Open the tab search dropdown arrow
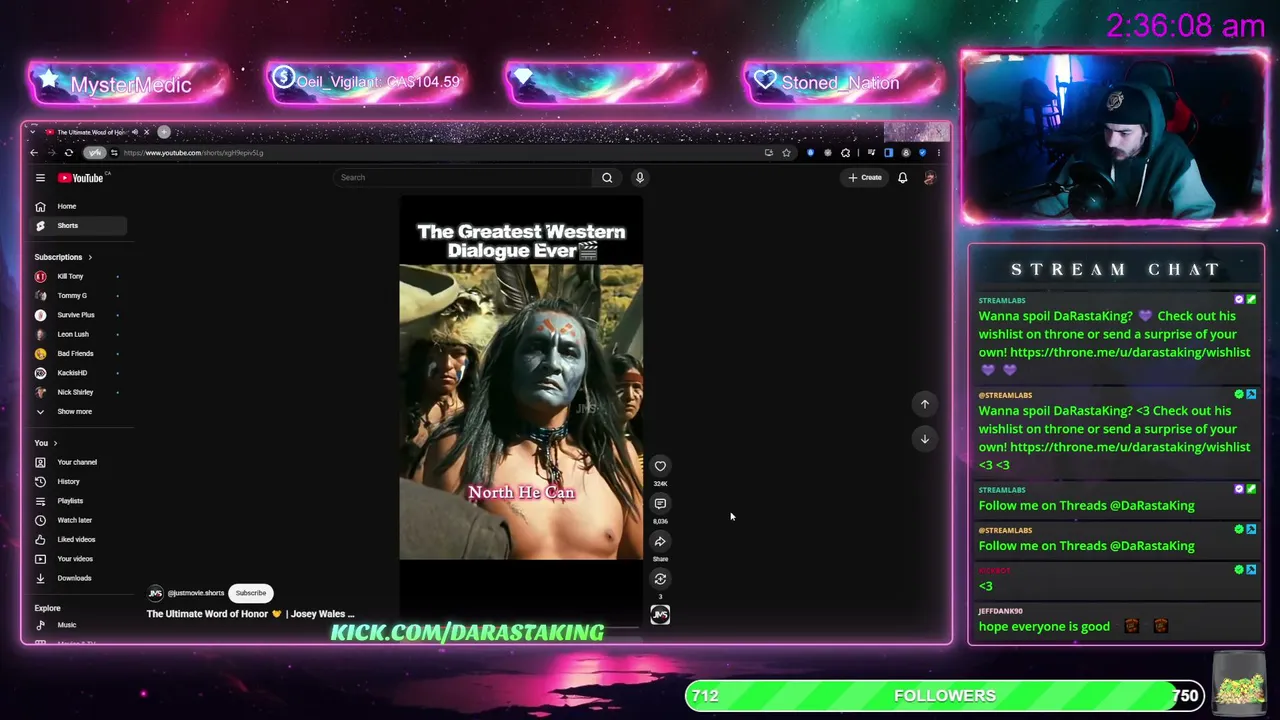 click(33, 132)
